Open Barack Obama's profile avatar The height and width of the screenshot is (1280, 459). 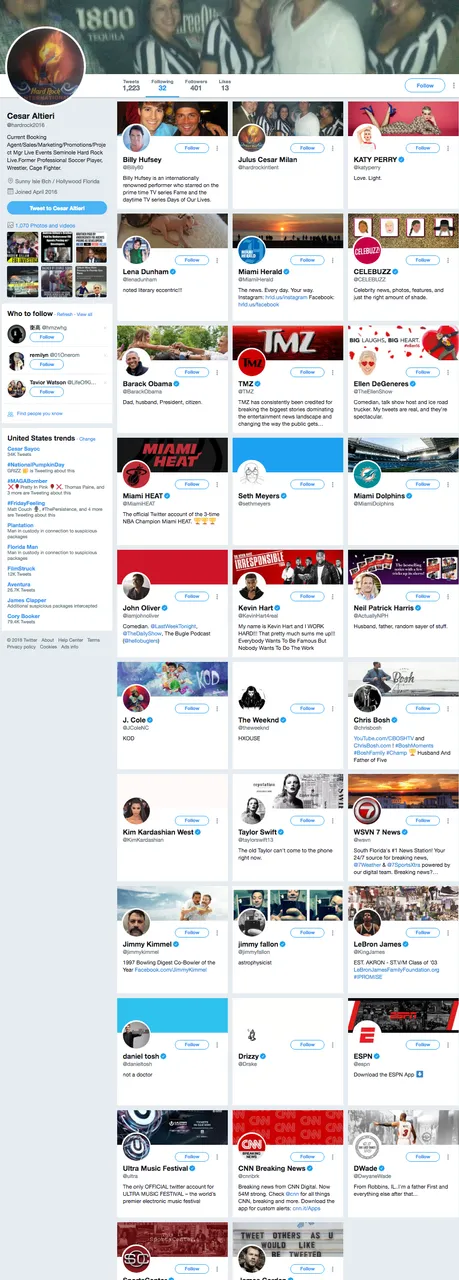(136, 363)
